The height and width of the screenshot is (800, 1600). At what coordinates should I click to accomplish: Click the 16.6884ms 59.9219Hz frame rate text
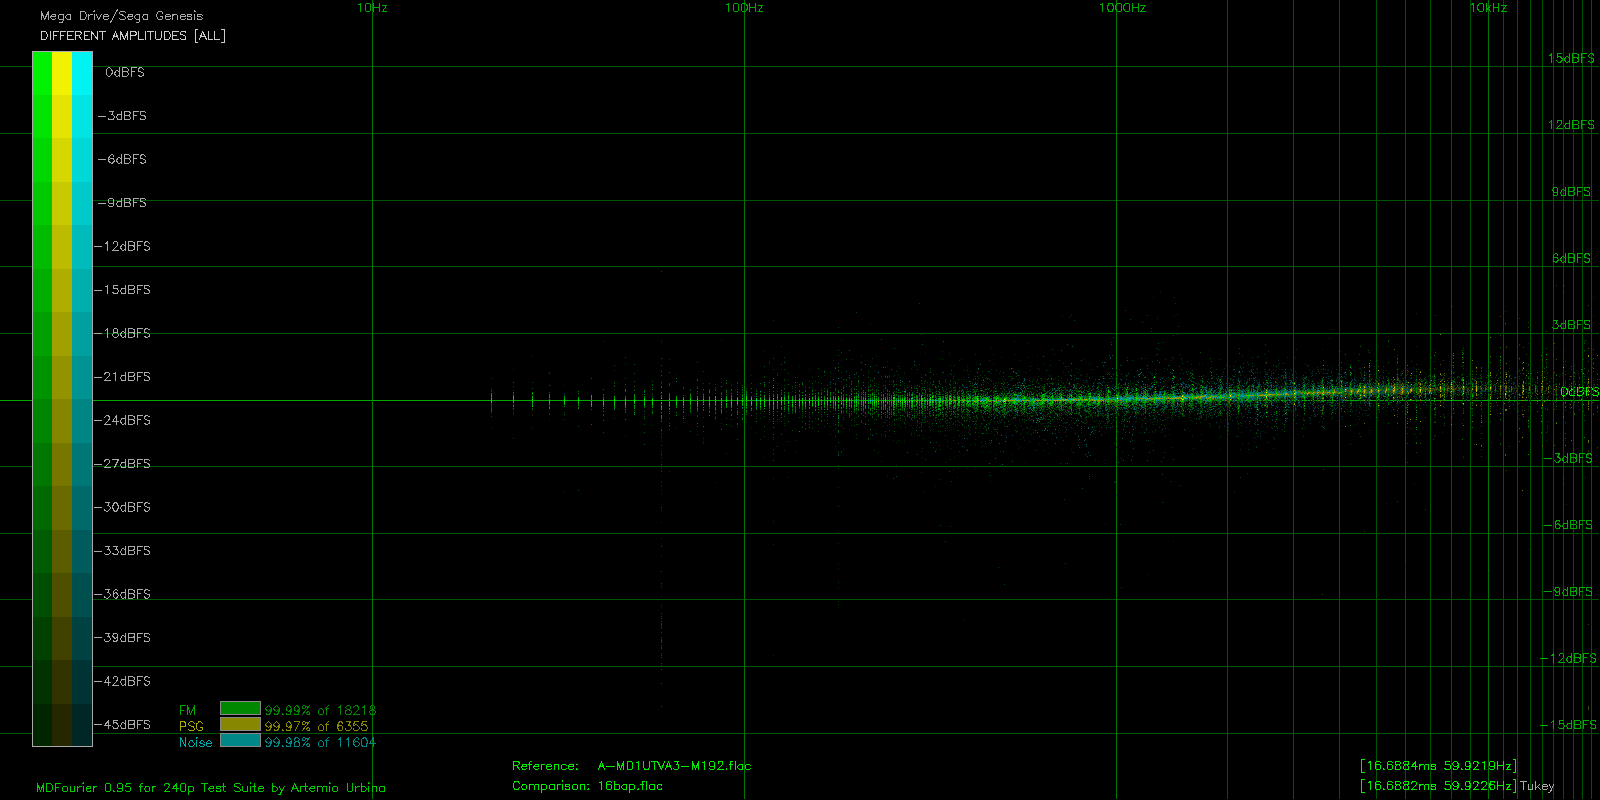(x=1438, y=766)
